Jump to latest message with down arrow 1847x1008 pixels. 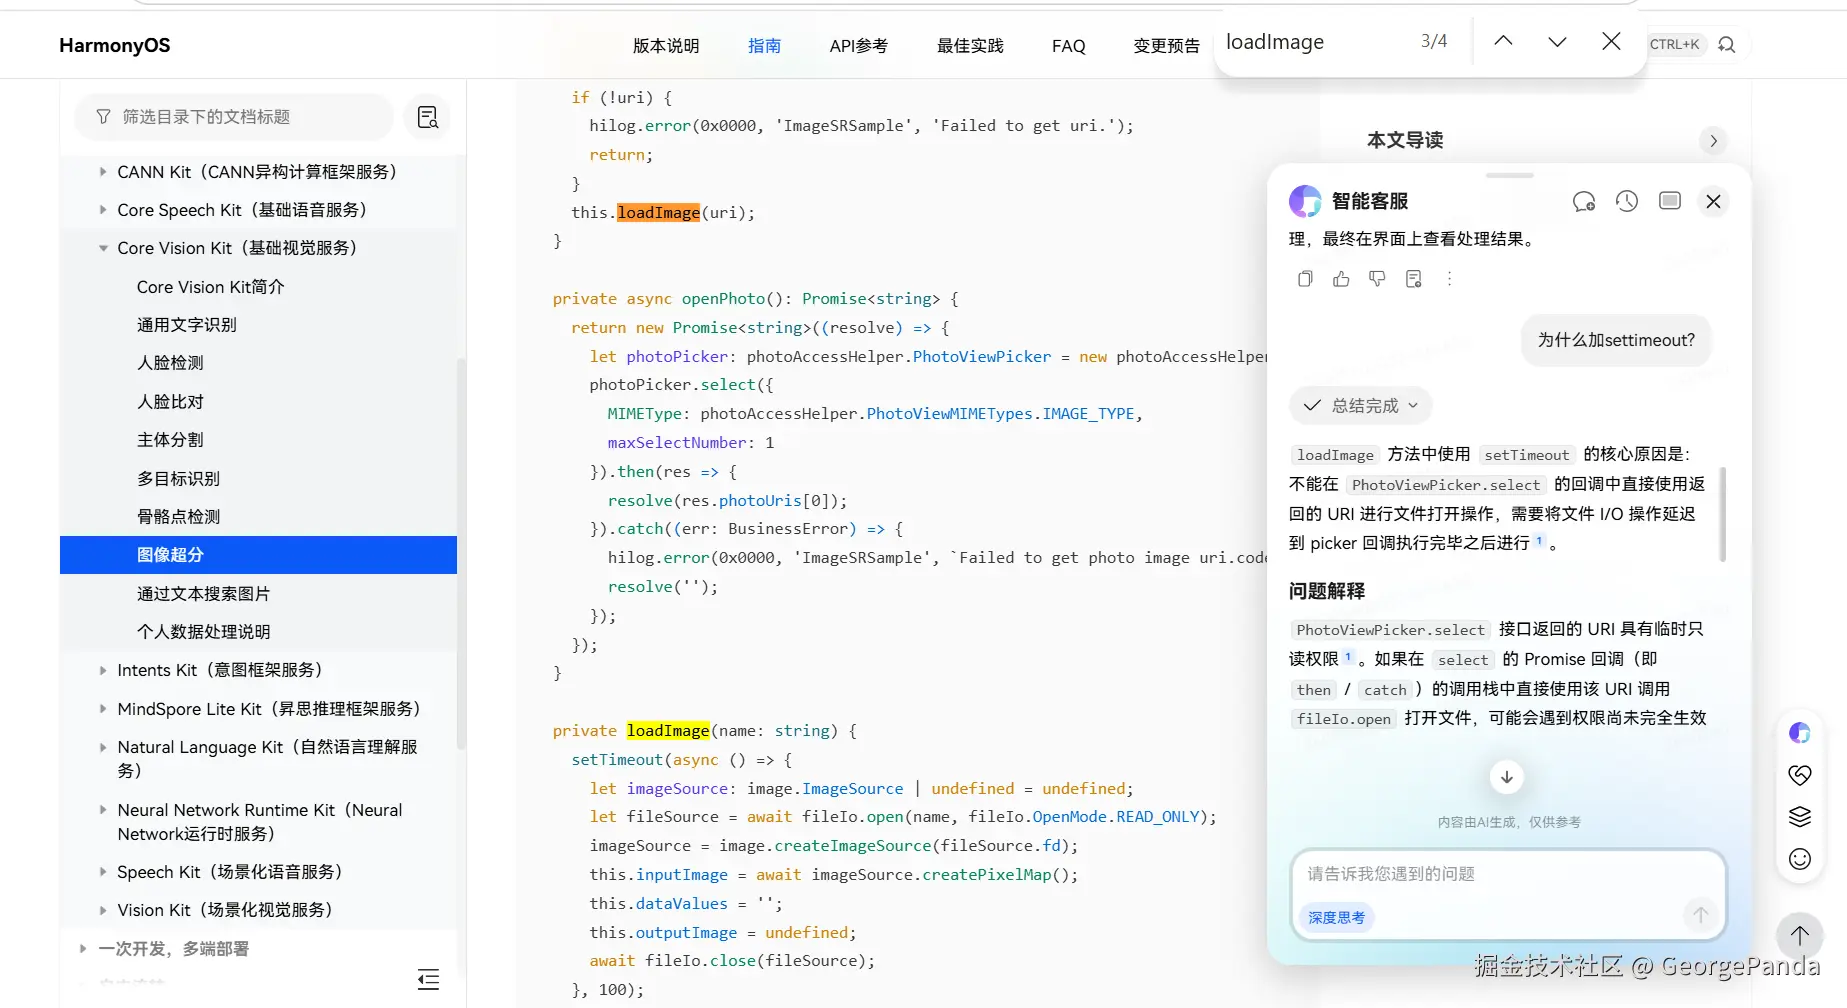pos(1507,777)
